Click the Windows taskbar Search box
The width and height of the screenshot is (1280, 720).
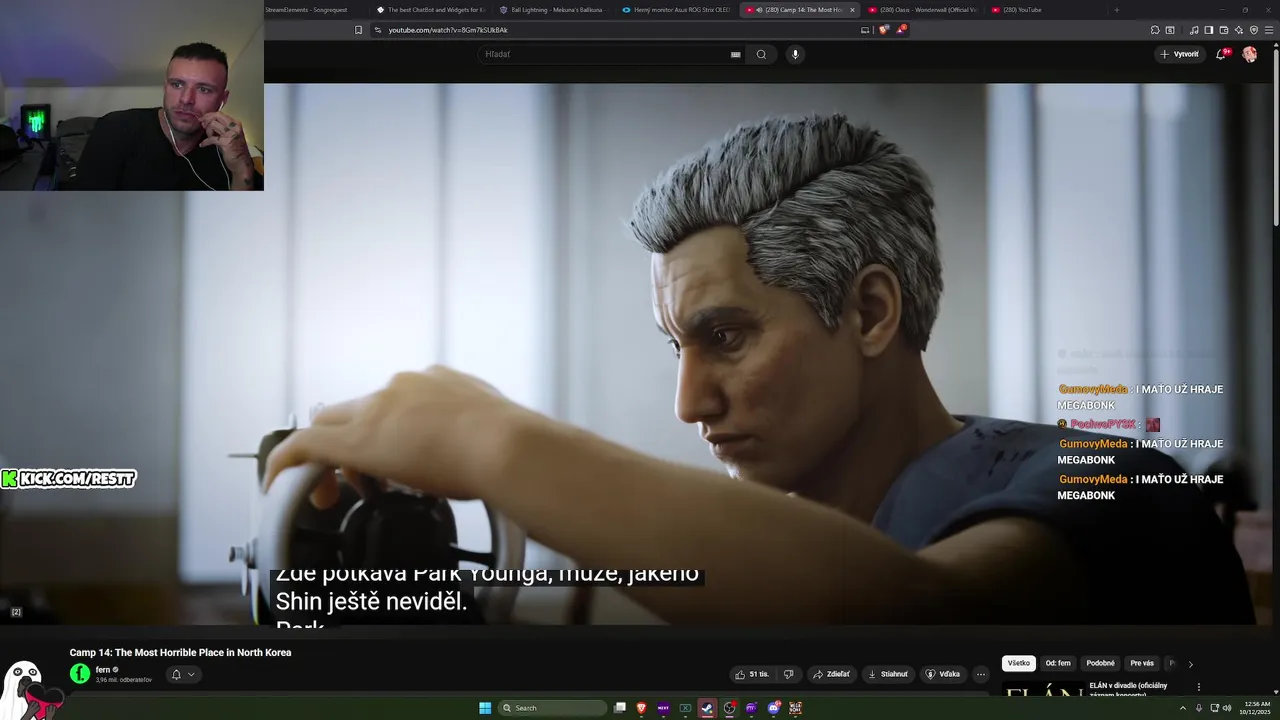pos(552,708)
